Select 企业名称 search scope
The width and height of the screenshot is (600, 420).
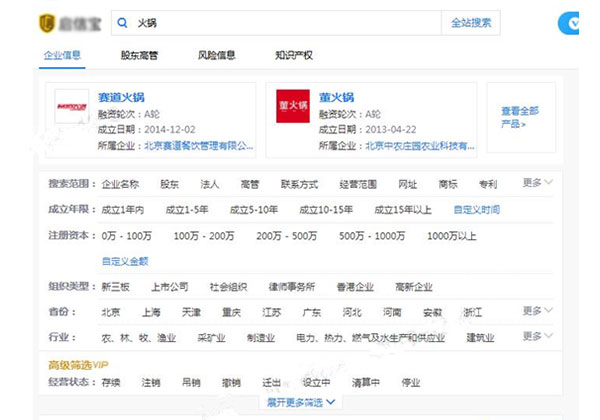pyautogui.click(x=120, y=184)
